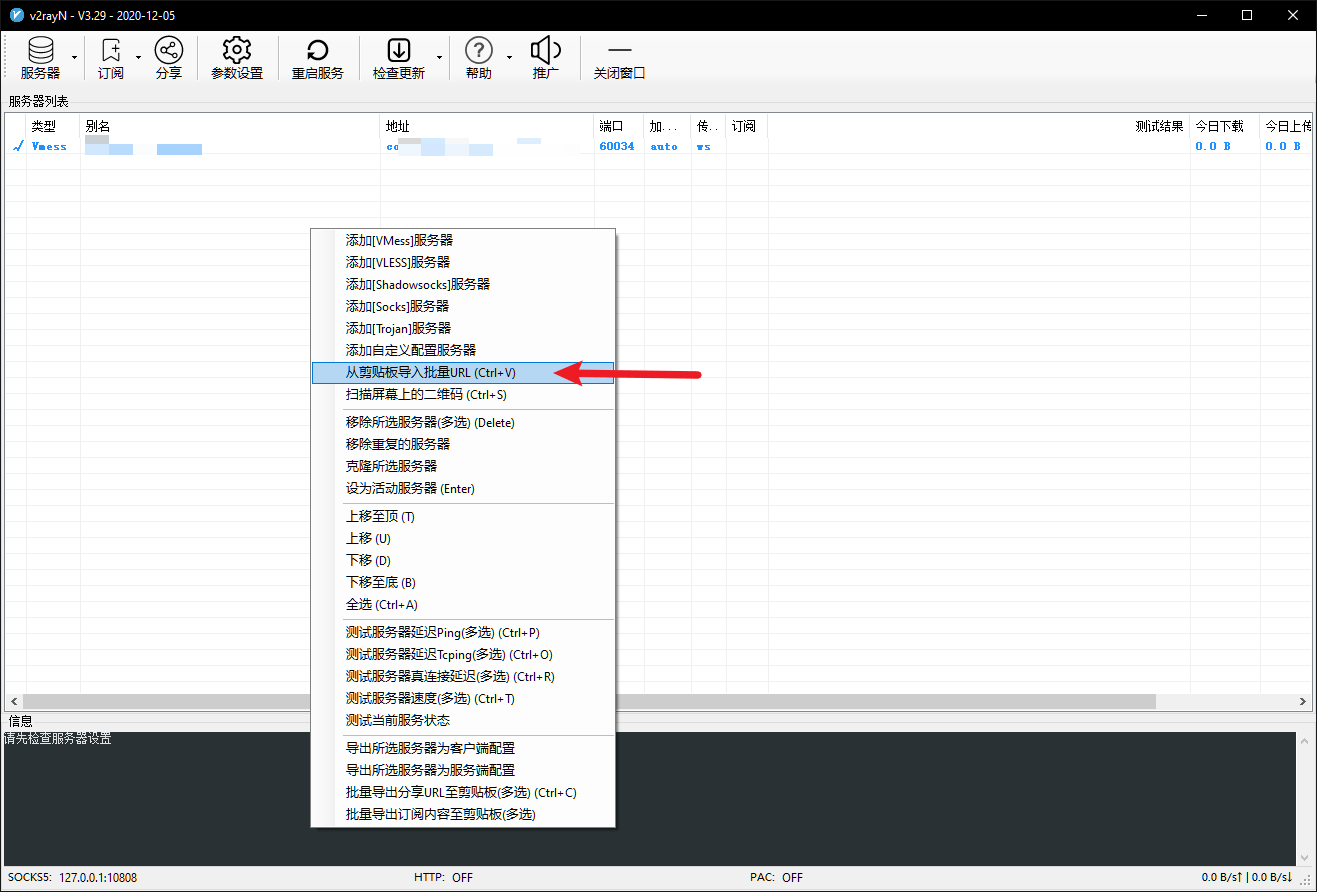Choose 测试服务器速度 menu entry
Image resolution: width=1317 pixels, height=892 pixels.
(x=430, y=699)
